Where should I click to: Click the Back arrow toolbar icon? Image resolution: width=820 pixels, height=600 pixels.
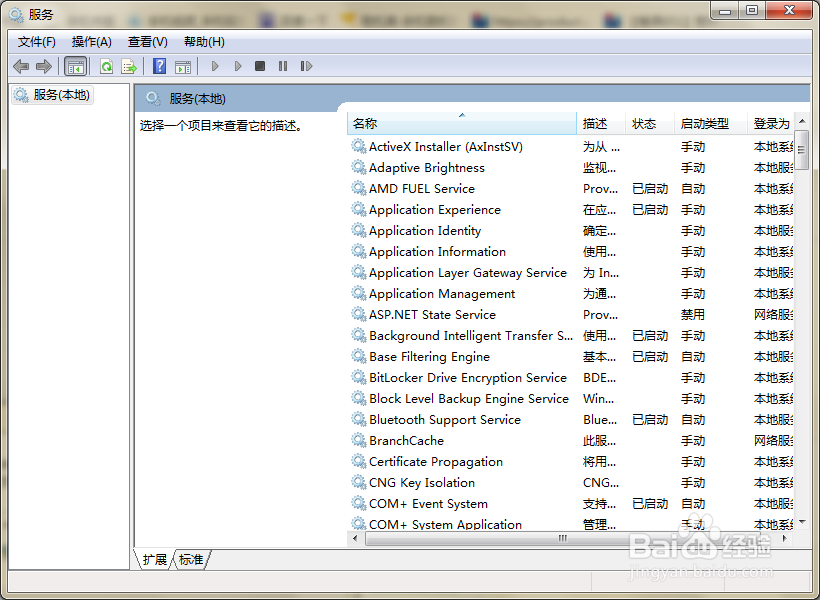click(x=21, y=66)
